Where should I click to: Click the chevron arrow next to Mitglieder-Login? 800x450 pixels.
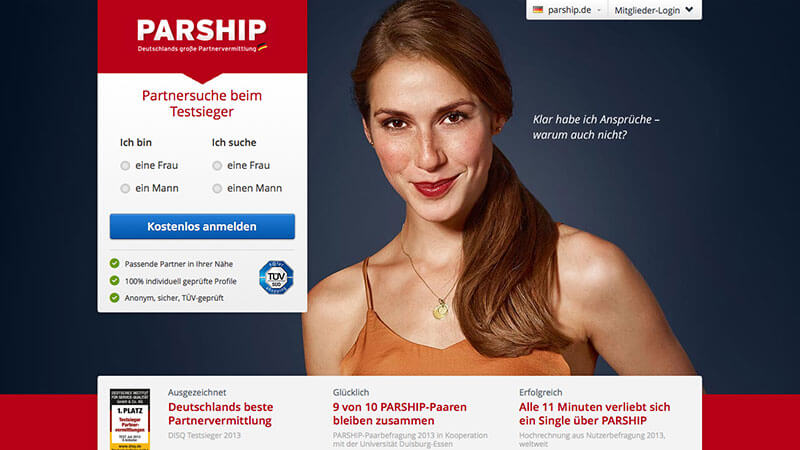pyautogui.click(x=689, y=10)
